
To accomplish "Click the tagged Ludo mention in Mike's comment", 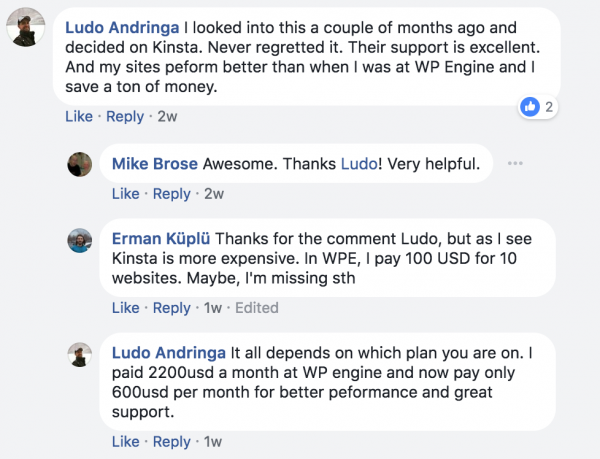I will point(359,164).
